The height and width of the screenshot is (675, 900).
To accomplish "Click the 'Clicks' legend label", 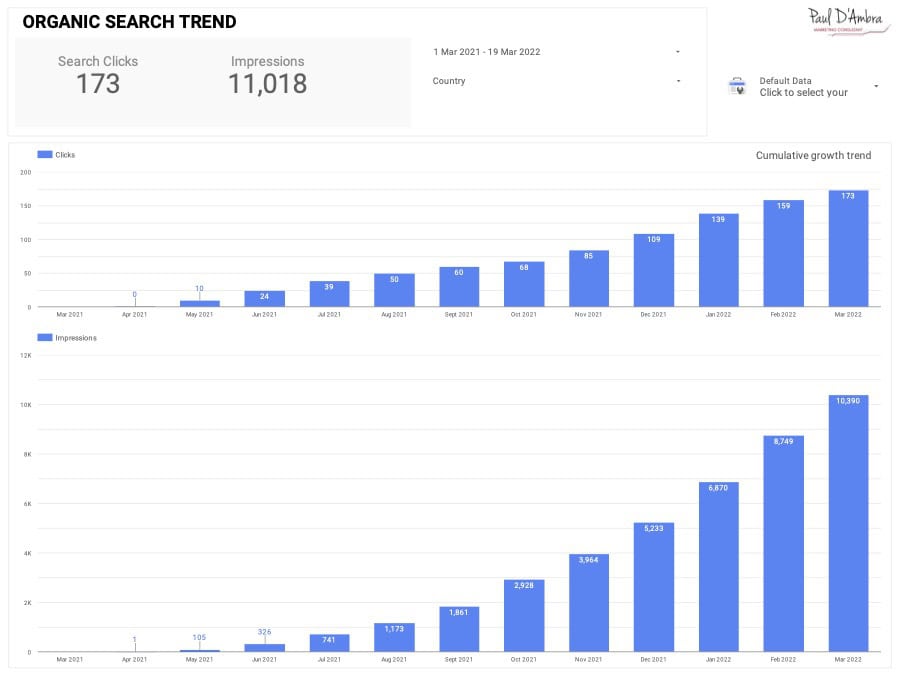I will (65, 155).
